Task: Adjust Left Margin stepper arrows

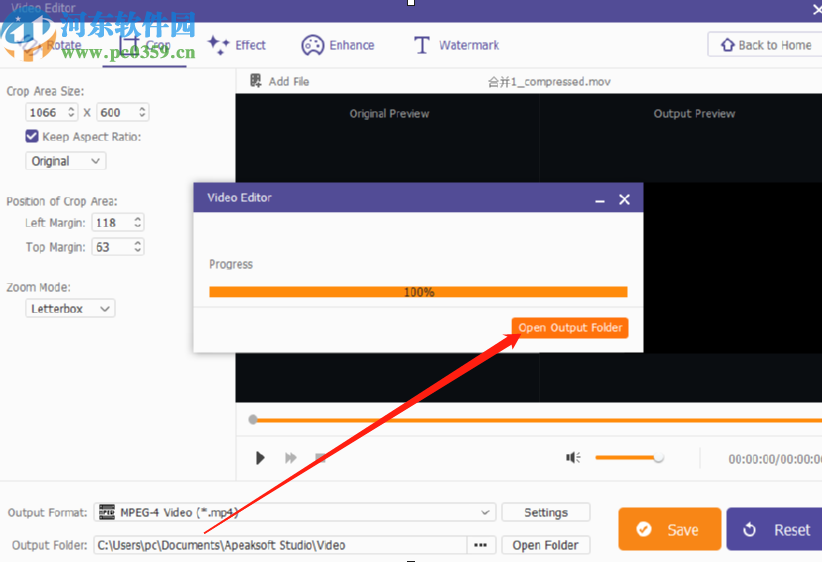Action: (x=137, y=222)
